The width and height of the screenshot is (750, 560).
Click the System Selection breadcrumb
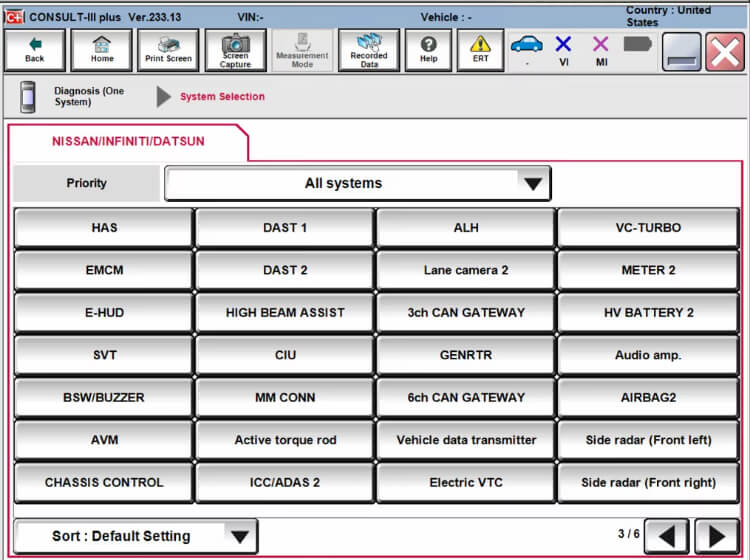point(222,97)
